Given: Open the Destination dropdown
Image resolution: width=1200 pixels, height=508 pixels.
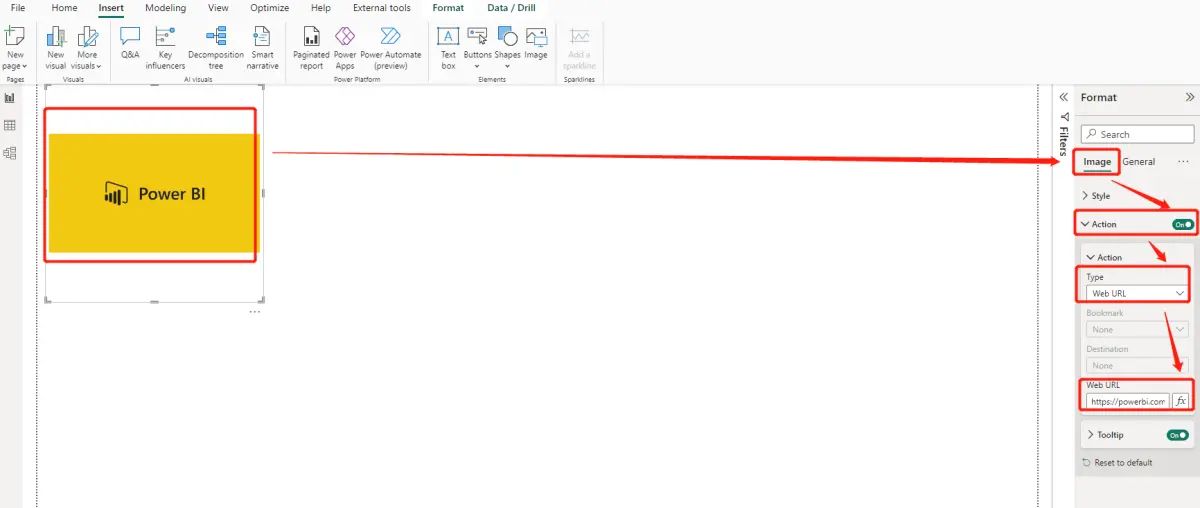Looking at the screenshot, I should pyautogui.click(x=1138, y=365).
